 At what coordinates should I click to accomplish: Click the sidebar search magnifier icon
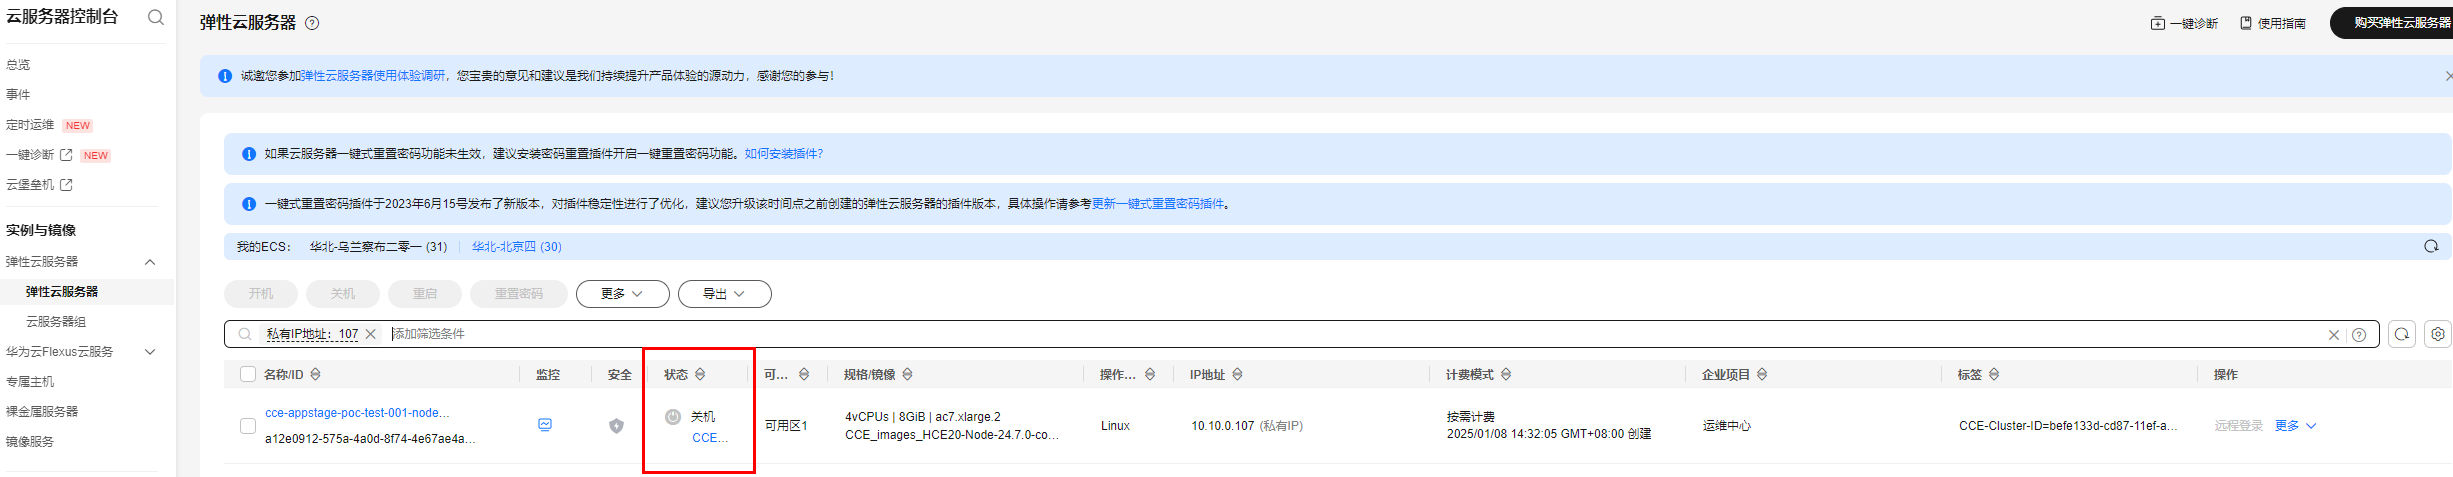(155, 17)
